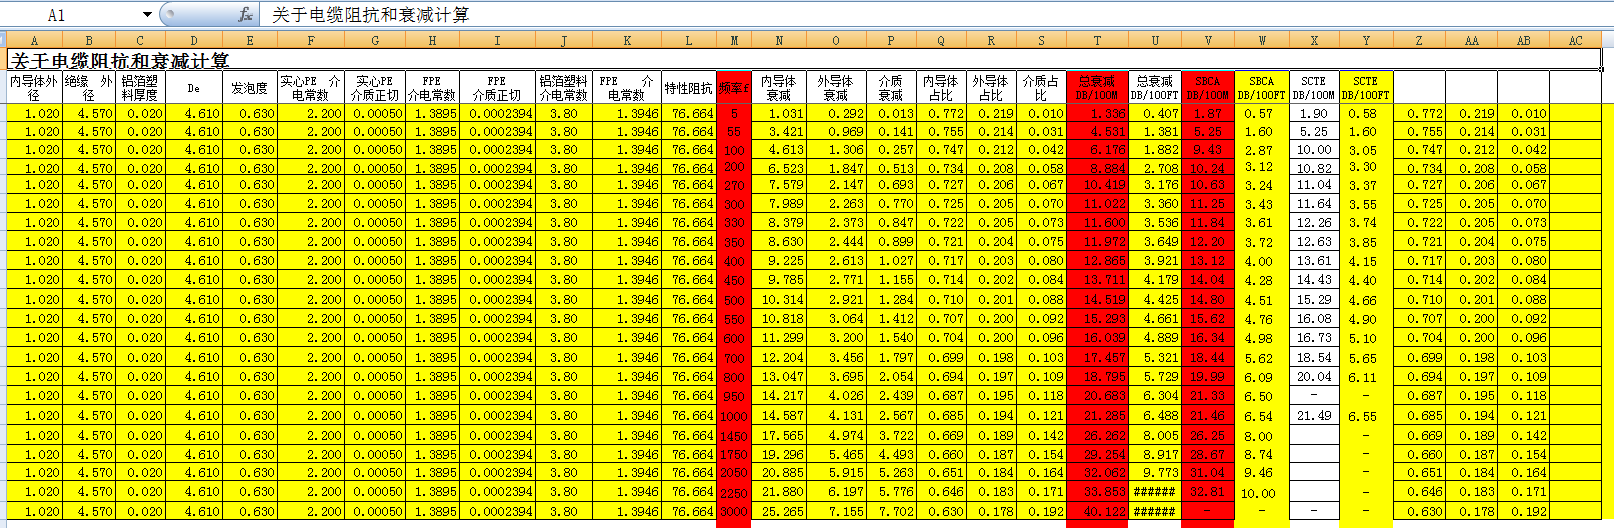Click the Name Box showing A1
Image resolution: width=1614 pixels, height=528 pixels.
70,15
